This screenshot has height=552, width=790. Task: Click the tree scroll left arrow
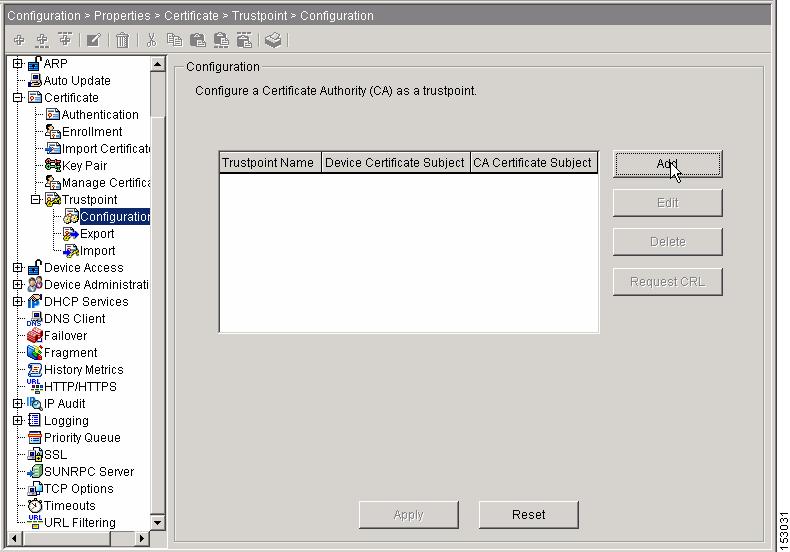point(14,538)
